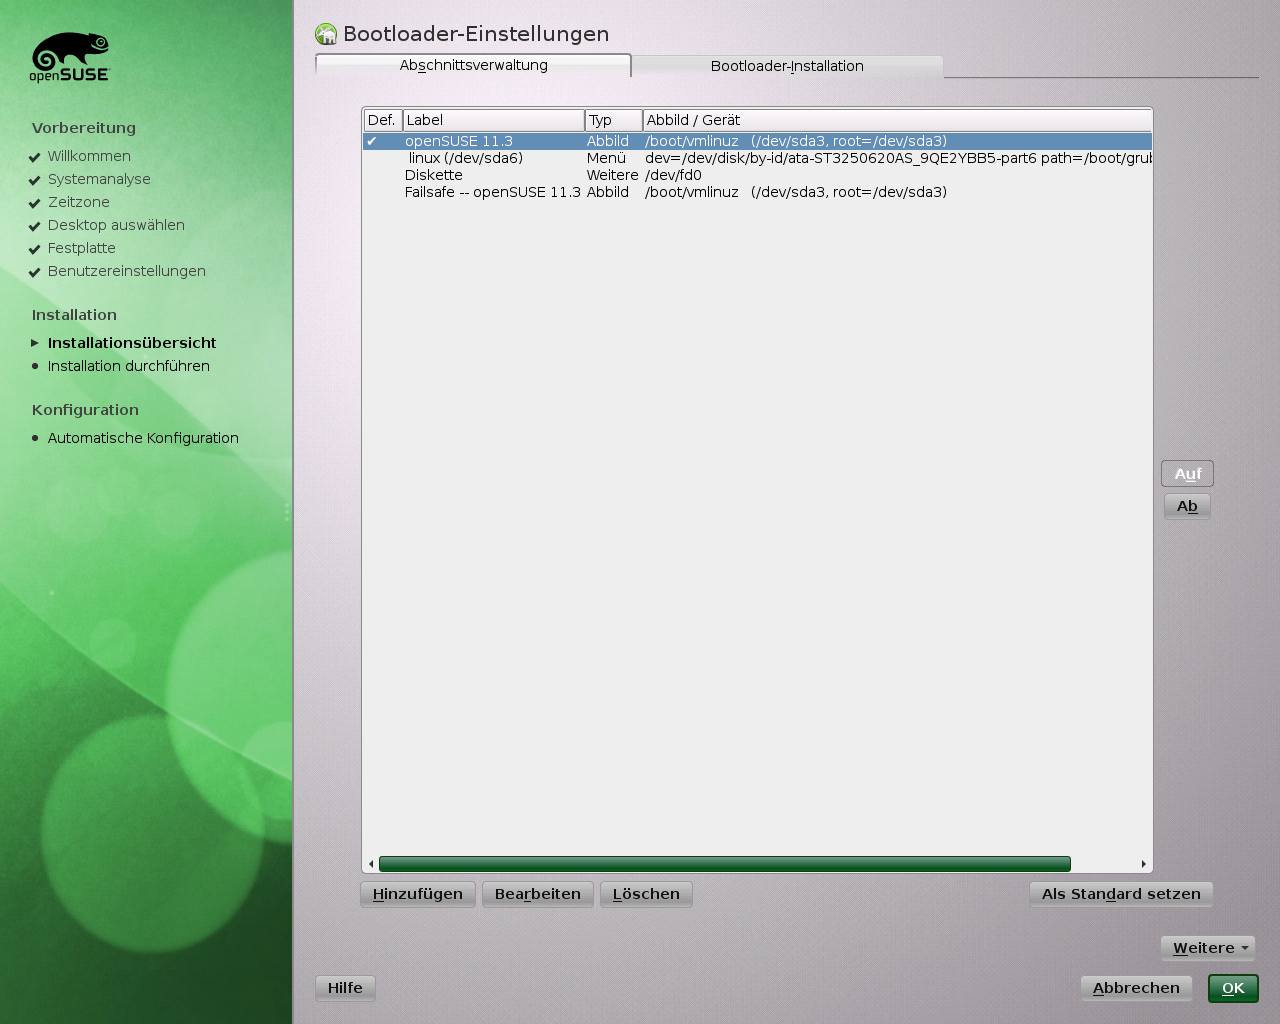This screenshot has width=1280, height=1024.
Task: Click the Abbrechen button
Action: 1136,988
